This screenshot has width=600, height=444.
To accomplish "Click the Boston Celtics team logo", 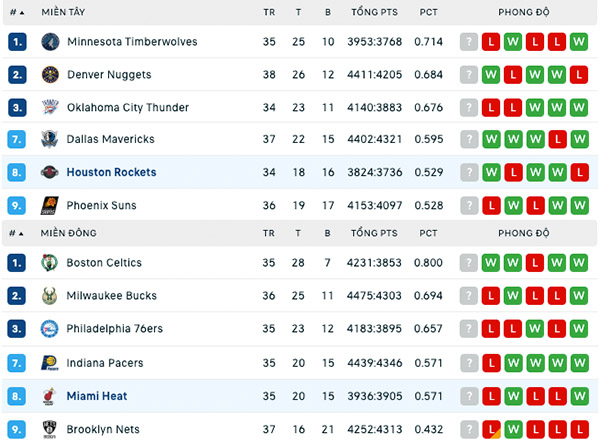I will [49, 263].
